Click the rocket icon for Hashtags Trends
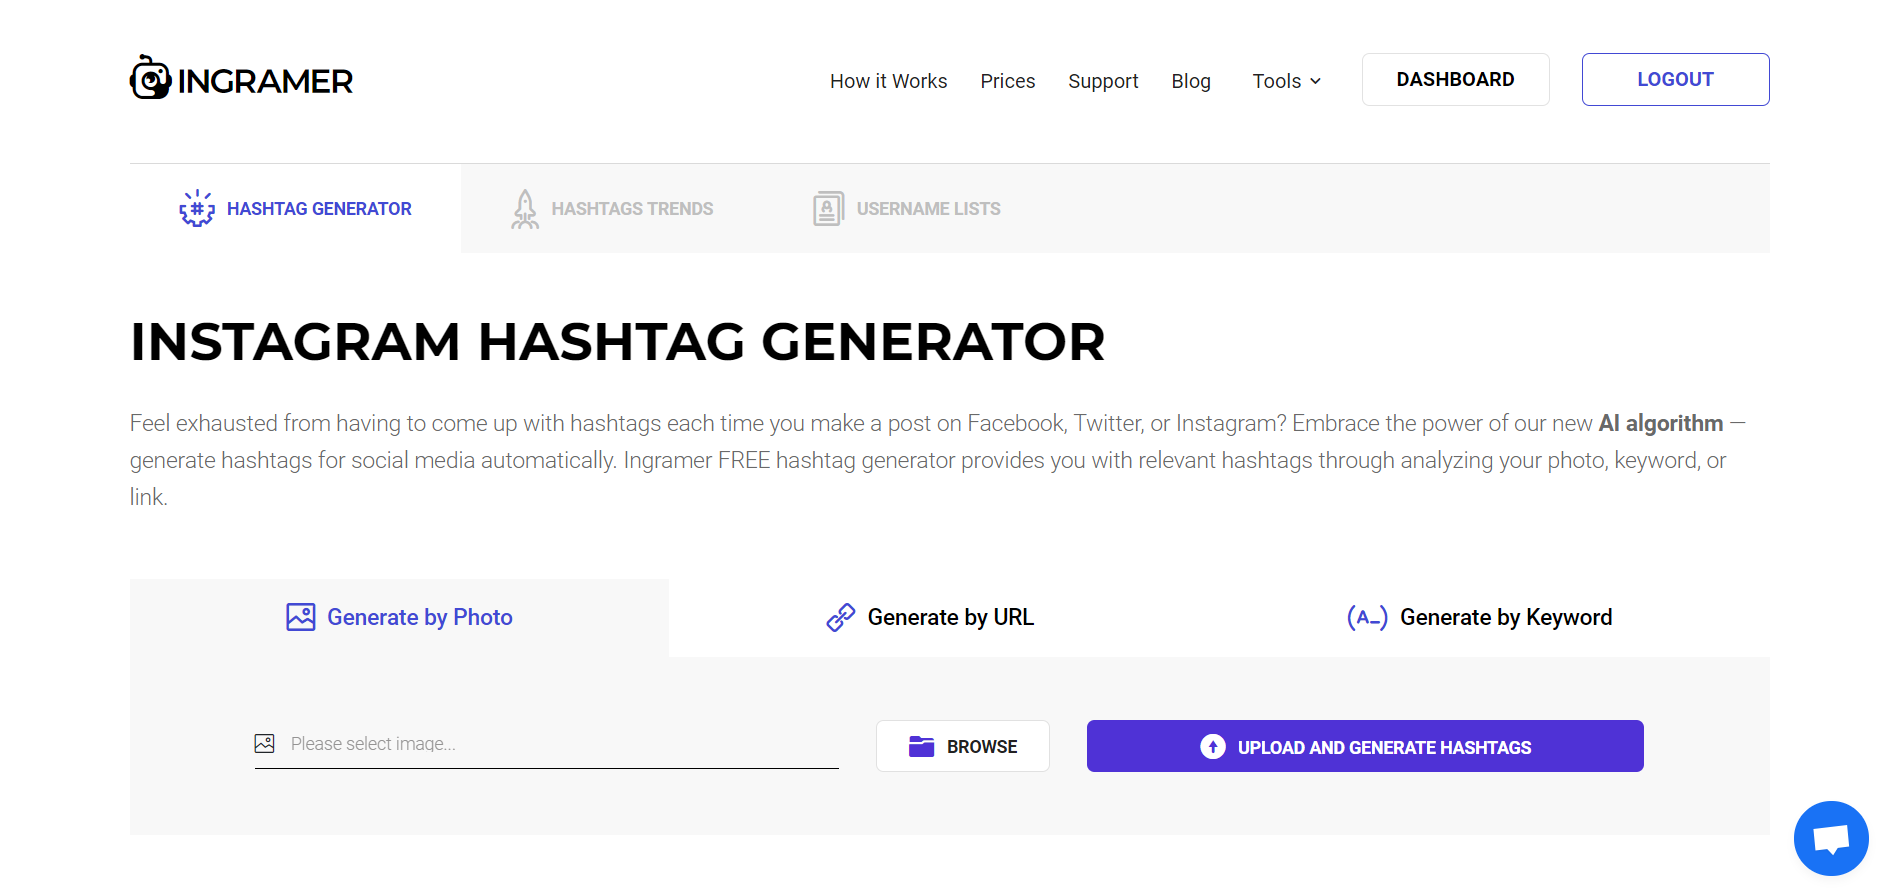 pyautogui.click(x=525, y=209)
